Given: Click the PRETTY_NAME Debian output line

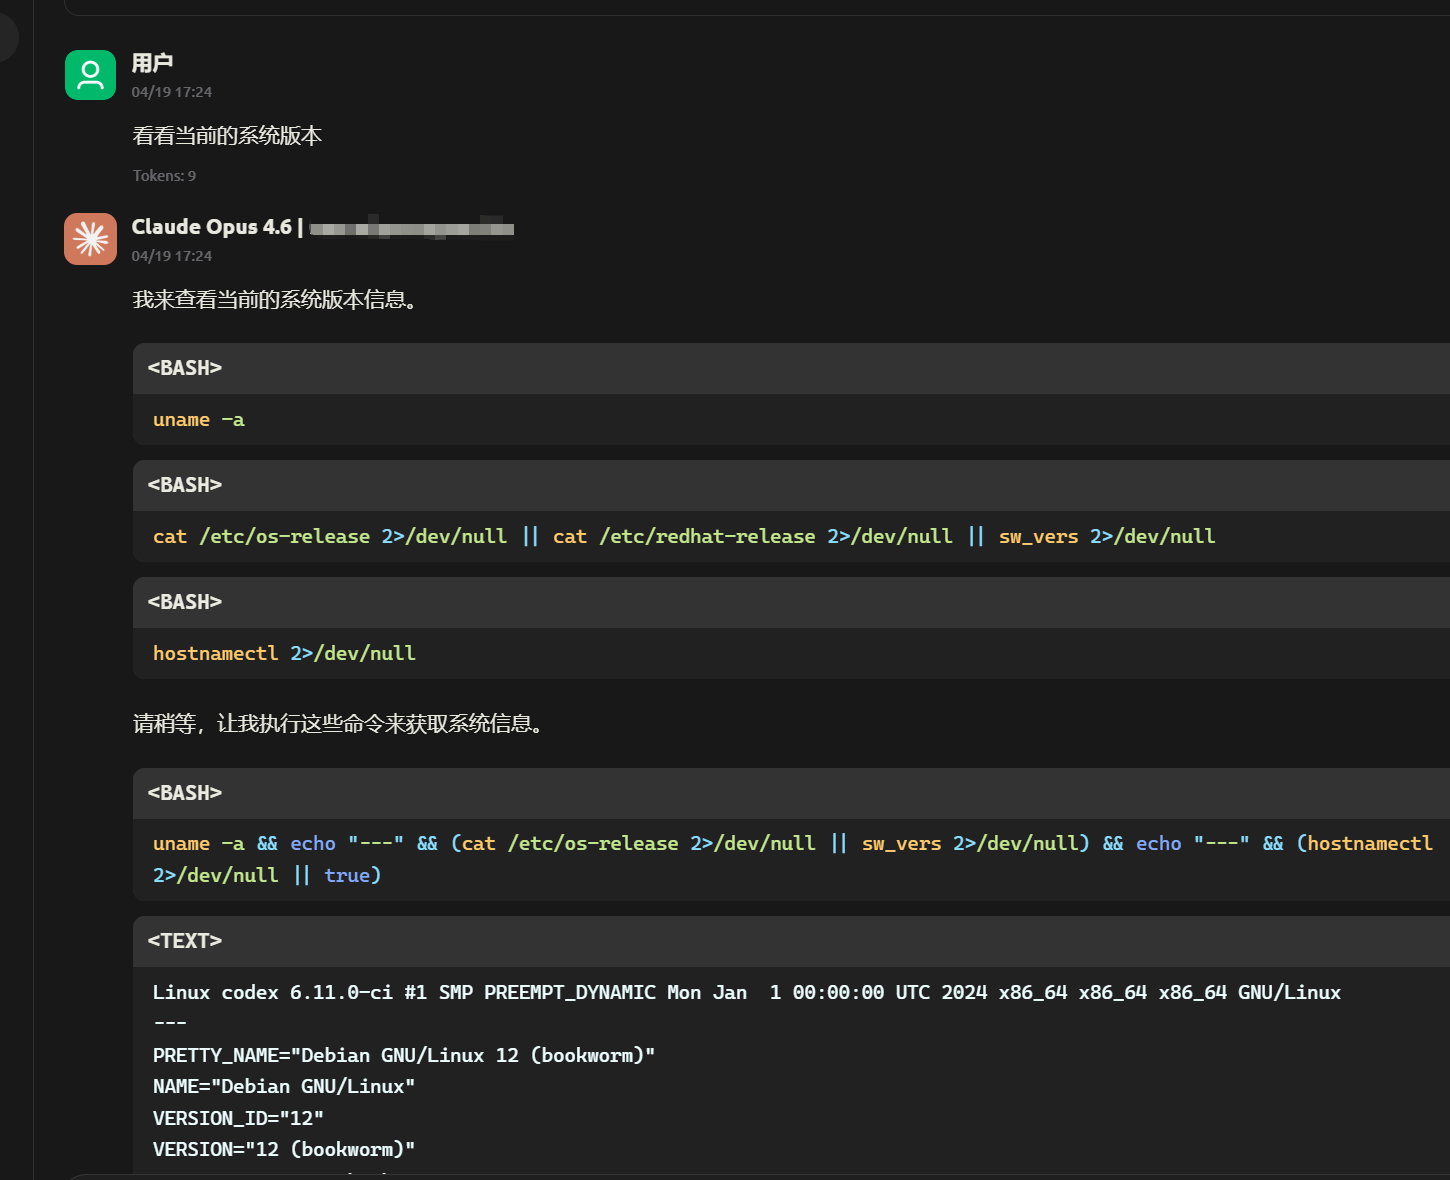Looking at the screenshot, I should point(404,1056).
